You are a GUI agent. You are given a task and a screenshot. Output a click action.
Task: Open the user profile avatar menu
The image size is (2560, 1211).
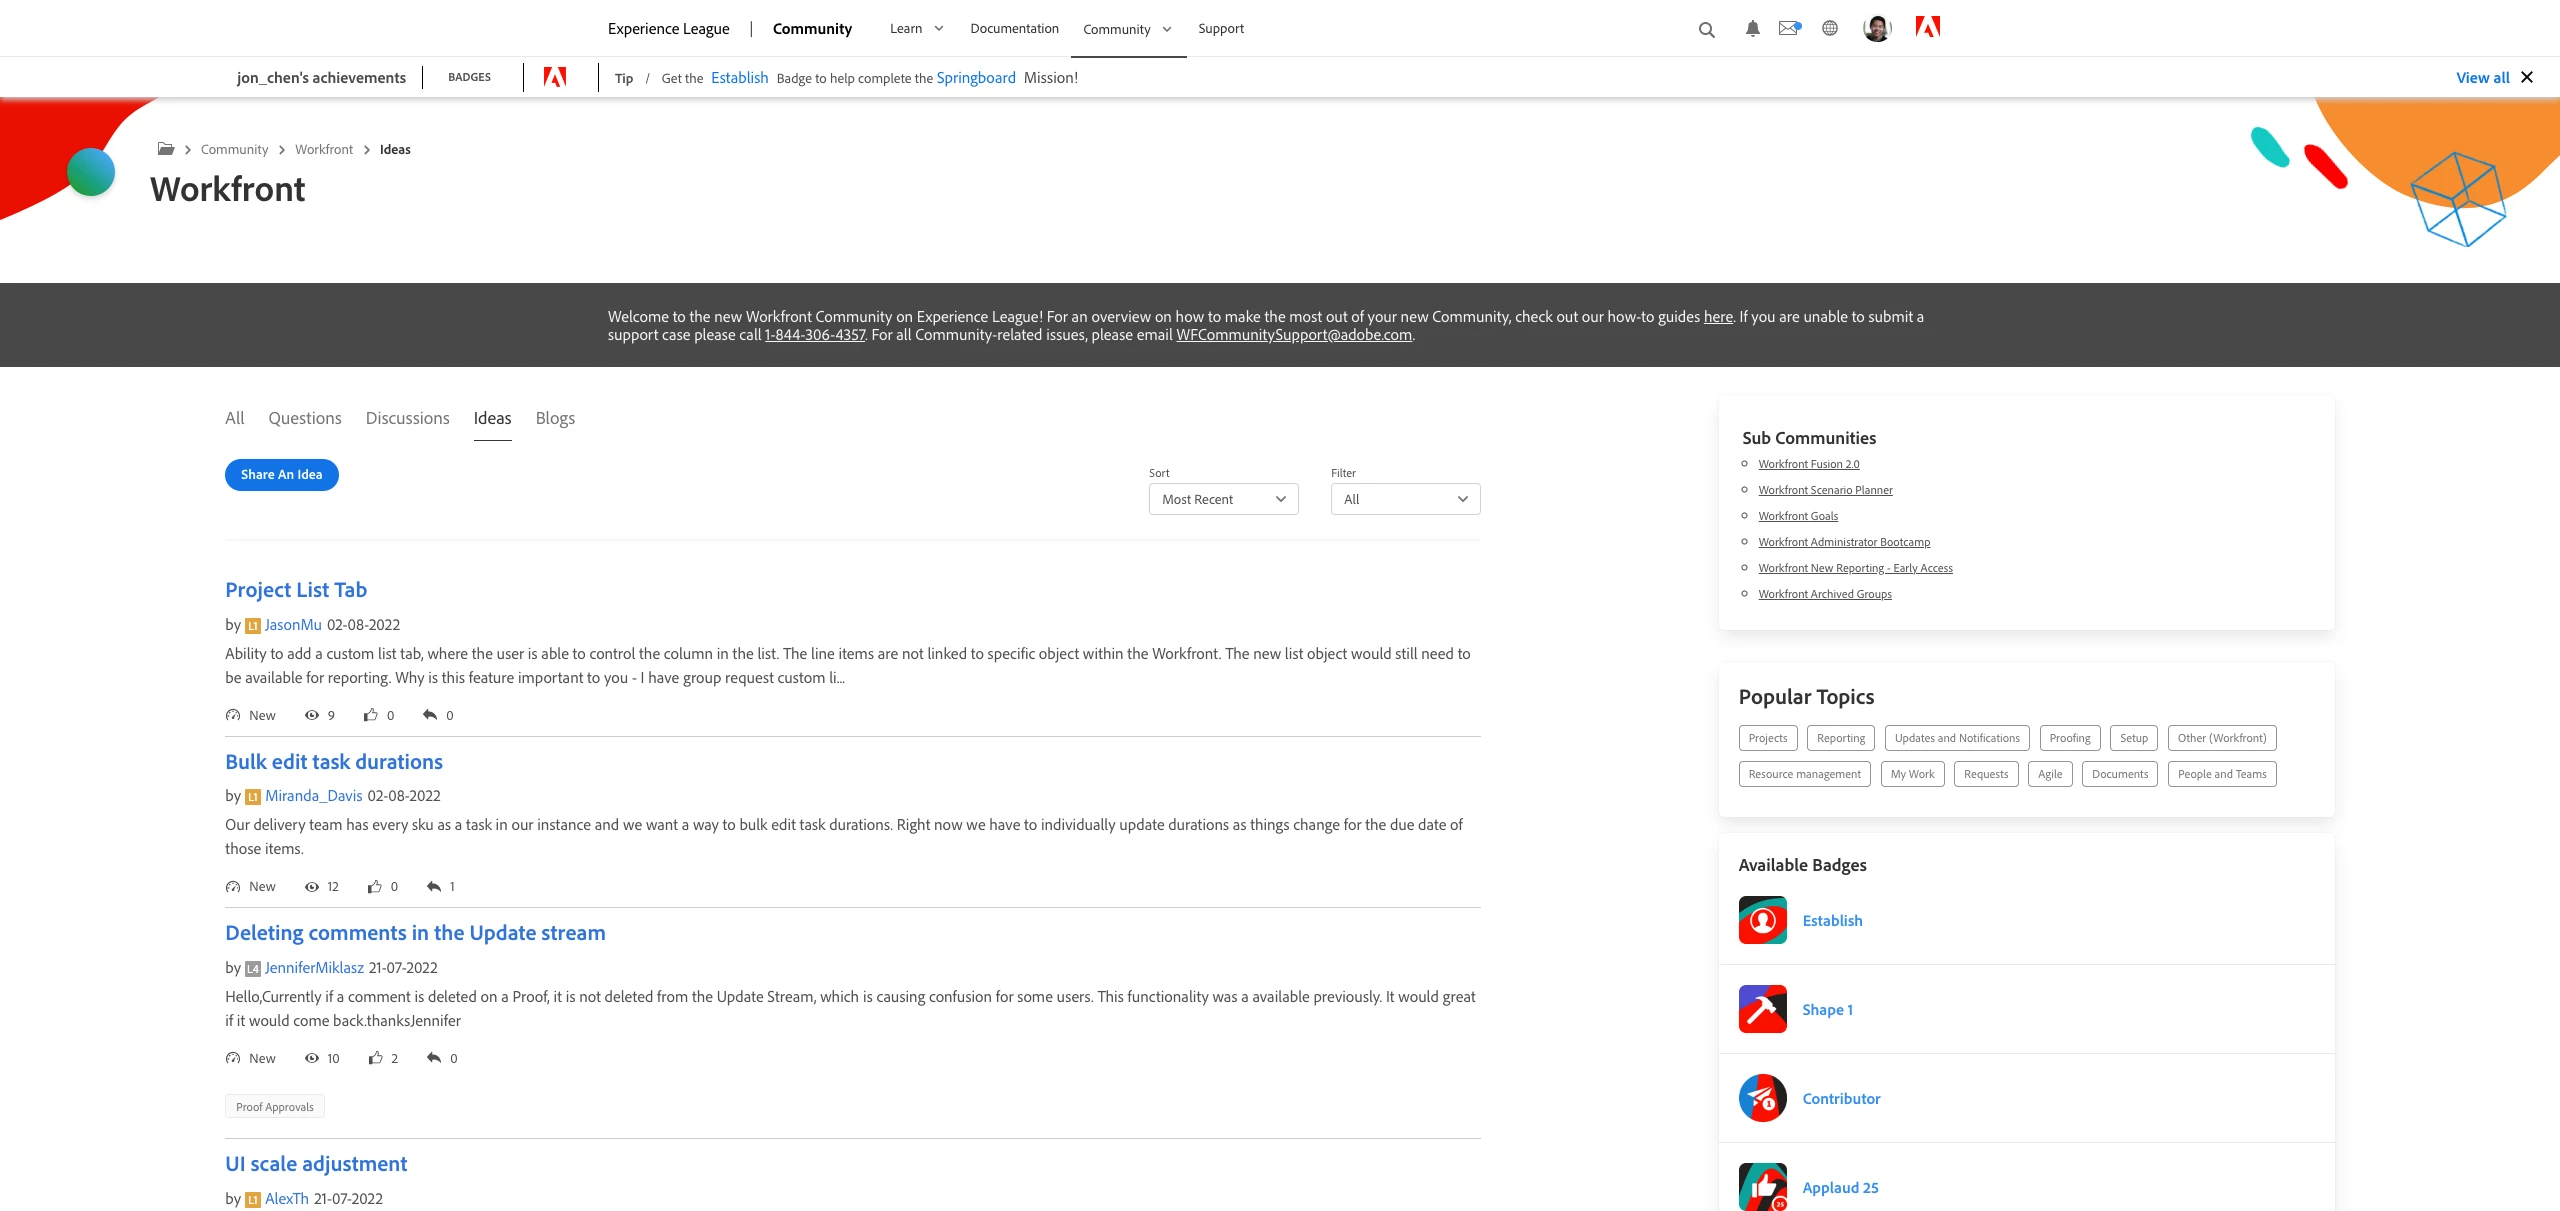point(1877,28)
